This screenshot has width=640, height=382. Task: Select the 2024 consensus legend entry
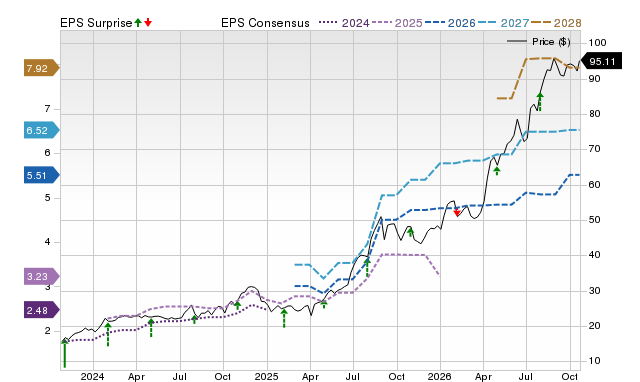[x=344, y=23]
